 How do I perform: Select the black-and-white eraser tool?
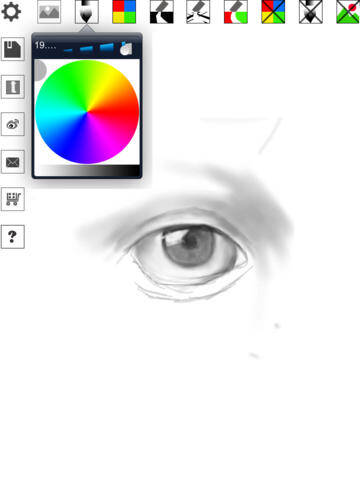coord(162,12)
